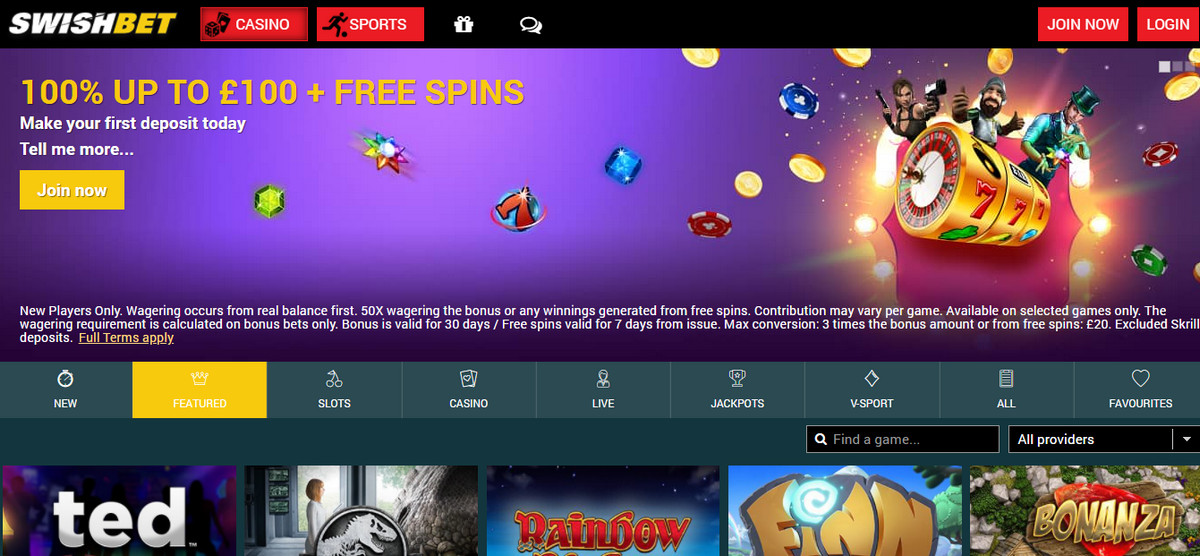1200x556 pixels.
Task: Open the ted game thumbnail
Action: click(x=120, y=511)
